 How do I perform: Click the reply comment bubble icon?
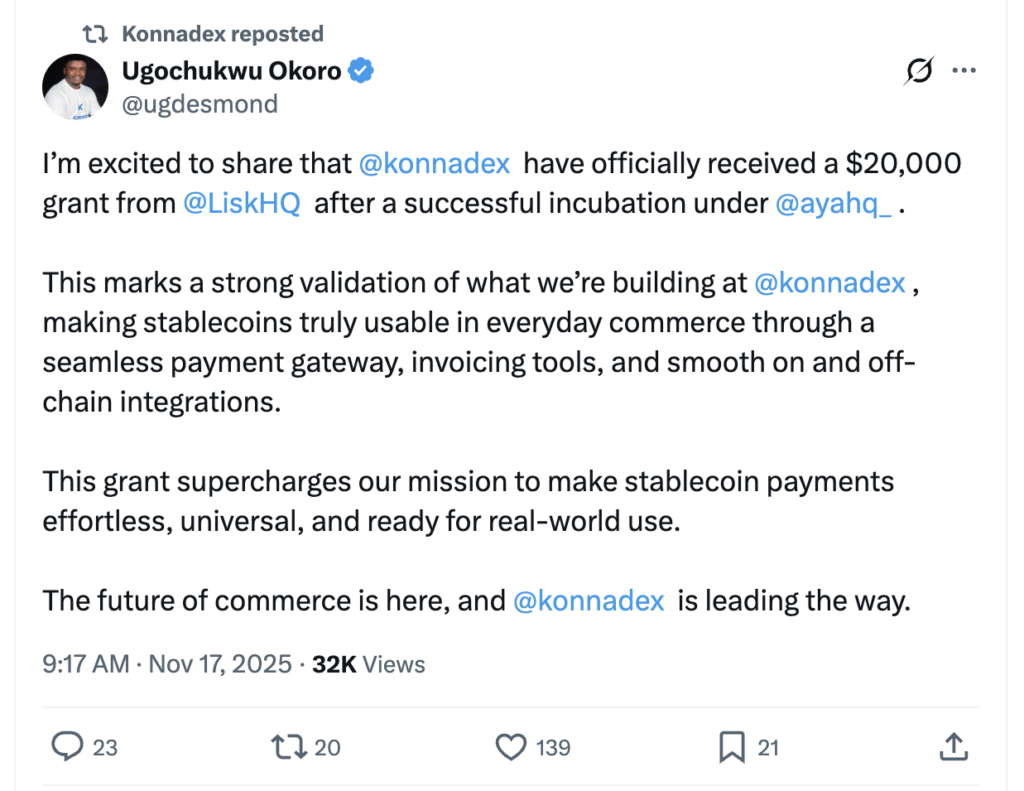(x=67, y=746)
